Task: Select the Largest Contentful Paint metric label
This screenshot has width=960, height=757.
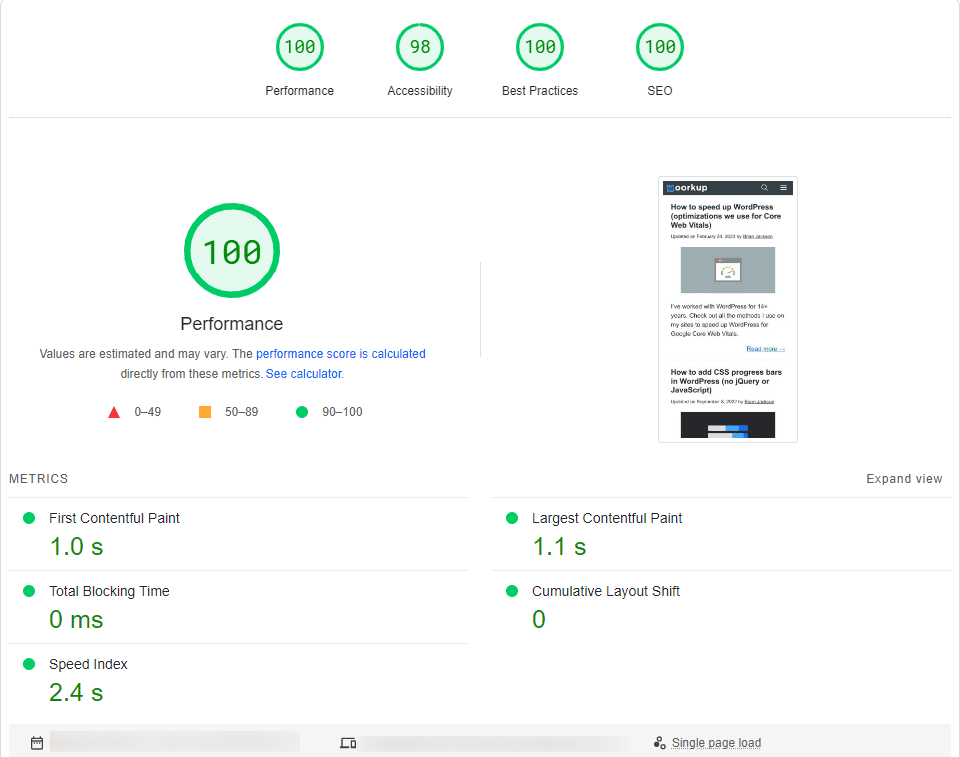Action: [607, 518]
